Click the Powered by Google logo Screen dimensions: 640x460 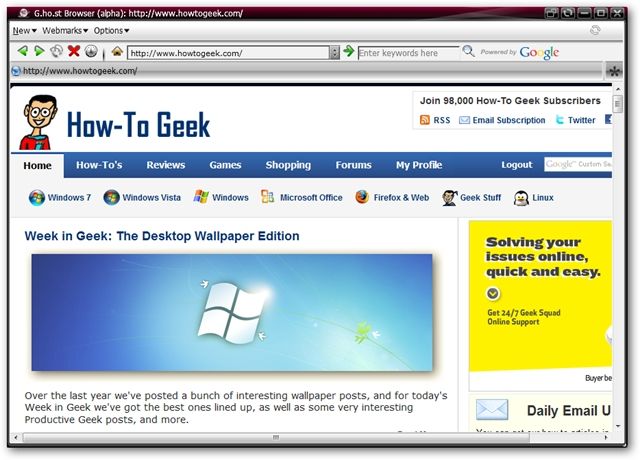pos(520,52)
